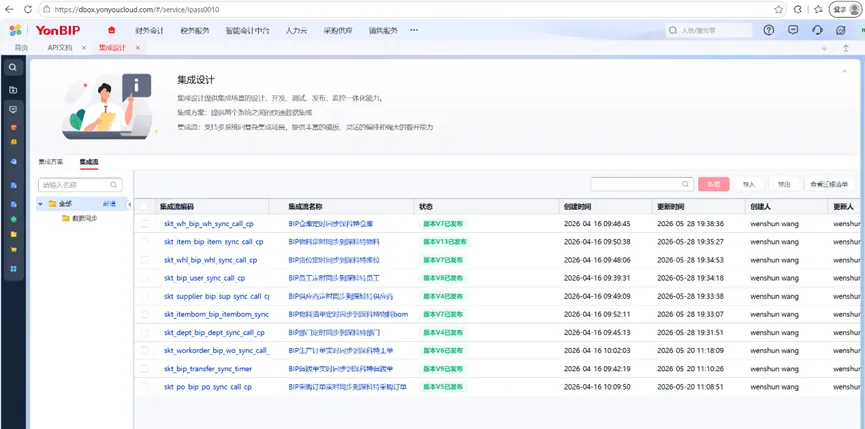The image size is (865, 429).
Task: Click the compass icon in top header
Action: pos(841,30)
